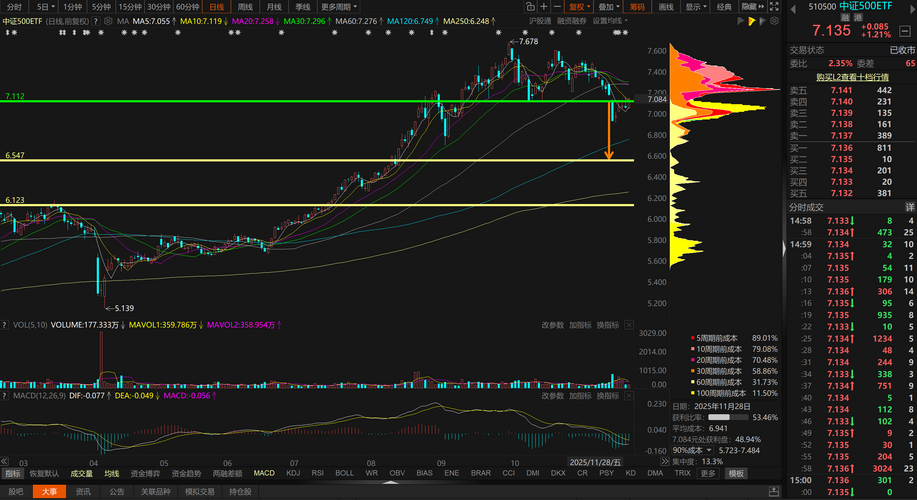The width and height of the screenshot is (917, 500).
Task: Toggle 成交量 volume indicator
Action: click(81, 474)
